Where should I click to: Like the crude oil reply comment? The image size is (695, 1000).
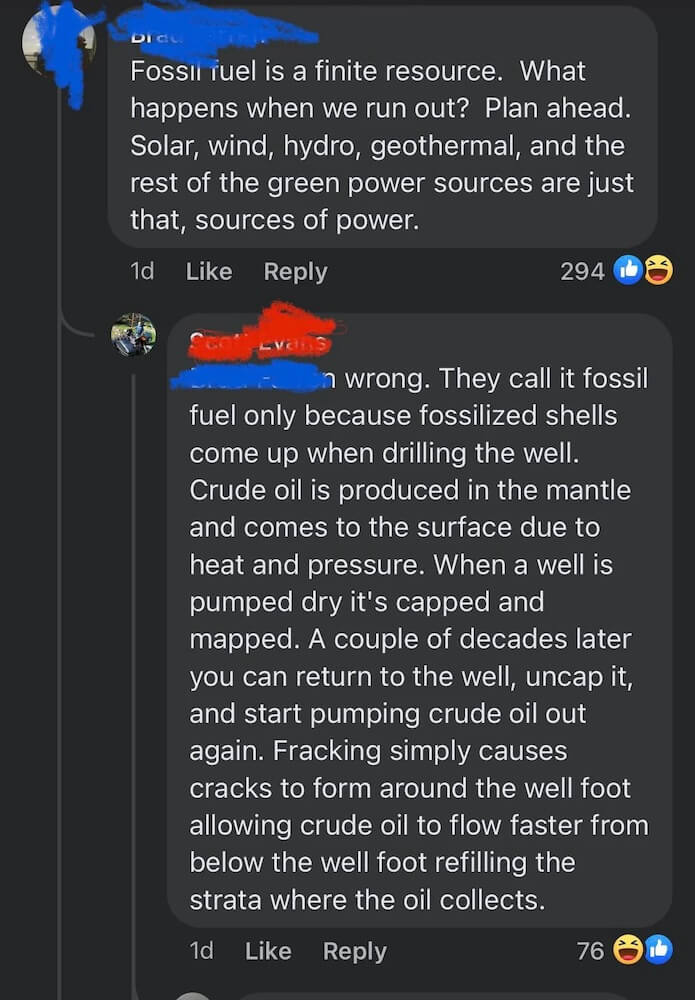[267, 950]
